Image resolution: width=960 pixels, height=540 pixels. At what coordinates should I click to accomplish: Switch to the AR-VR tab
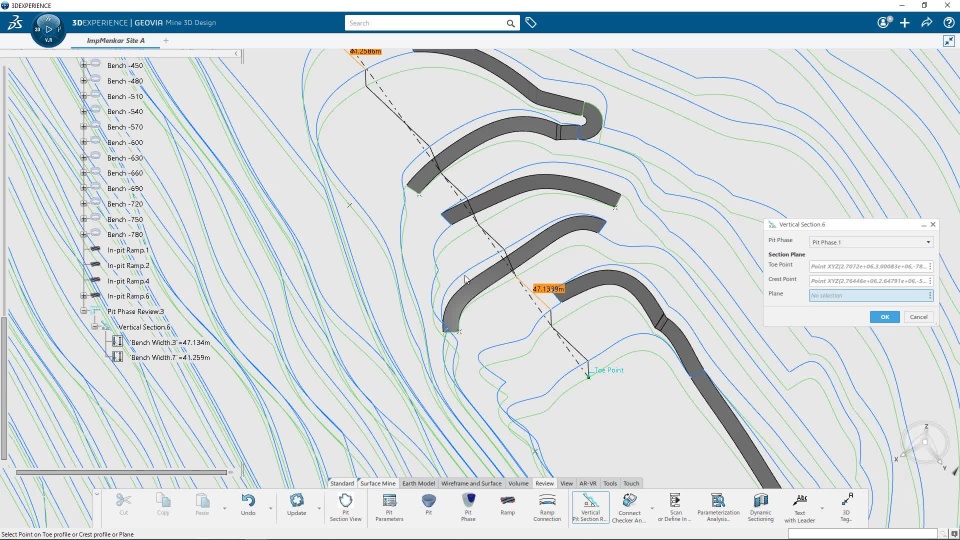587,483
